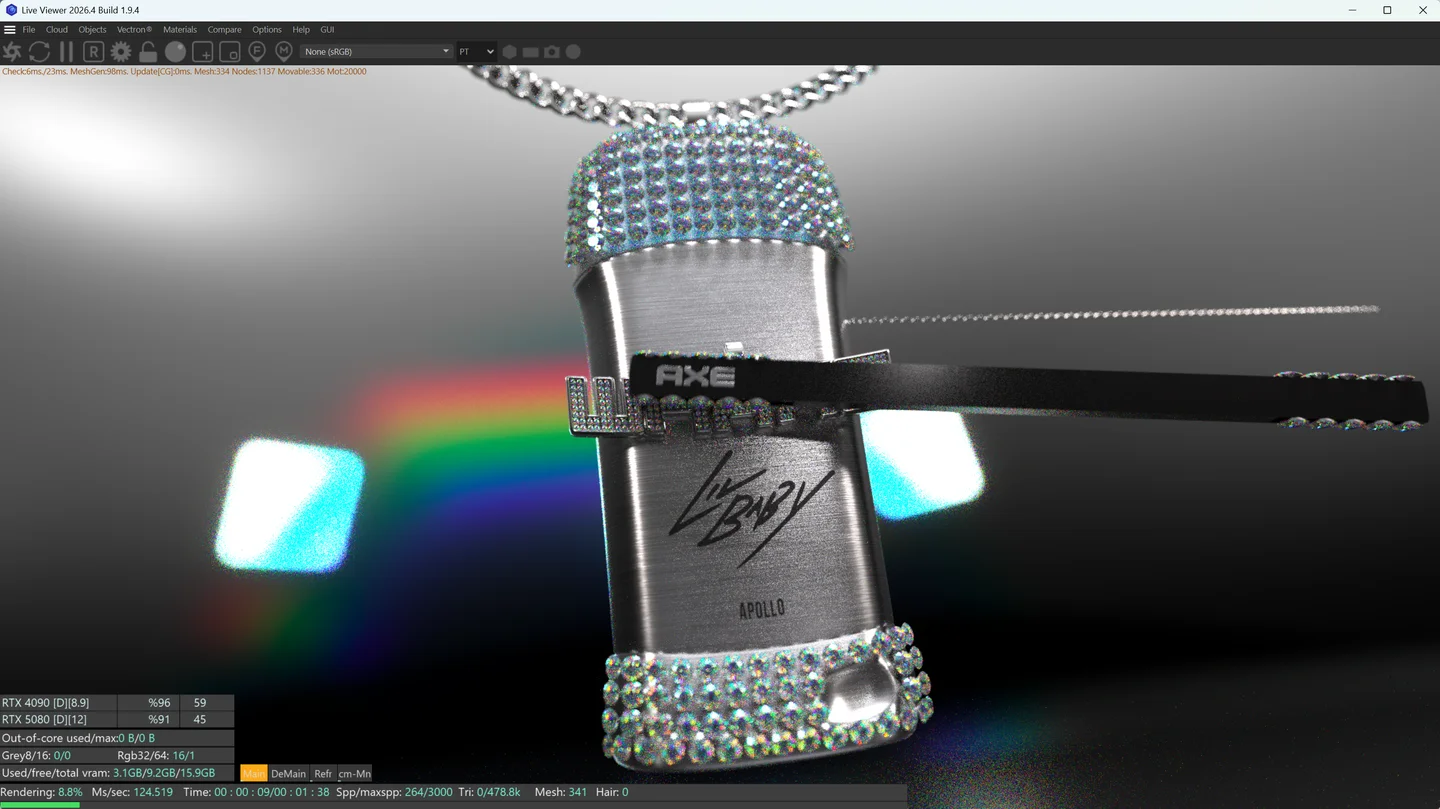The image size is (1440, 809).
Task: Click the Live Viewer app icon in title bar
Action: tap(11, 10)
